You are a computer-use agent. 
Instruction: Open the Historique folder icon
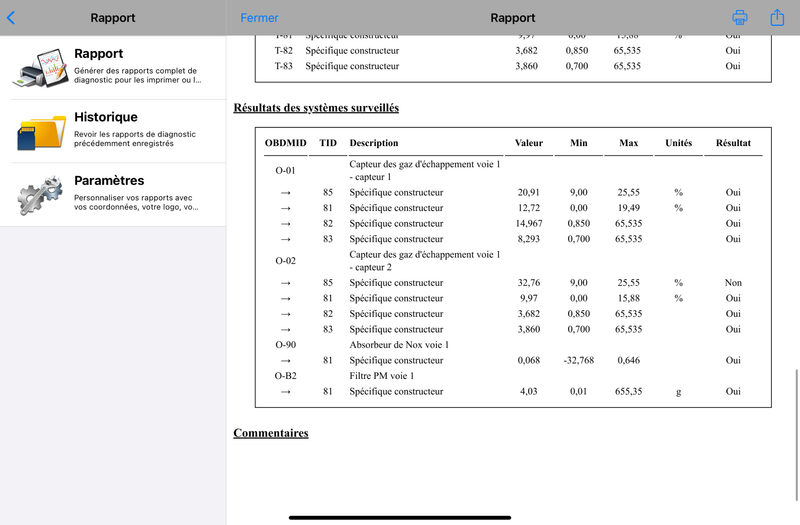tap(41, 132)
